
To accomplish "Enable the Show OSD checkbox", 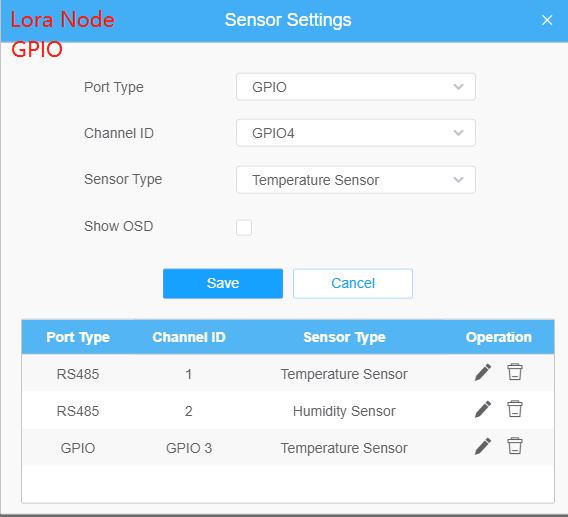I will click(x=244, y=228).
